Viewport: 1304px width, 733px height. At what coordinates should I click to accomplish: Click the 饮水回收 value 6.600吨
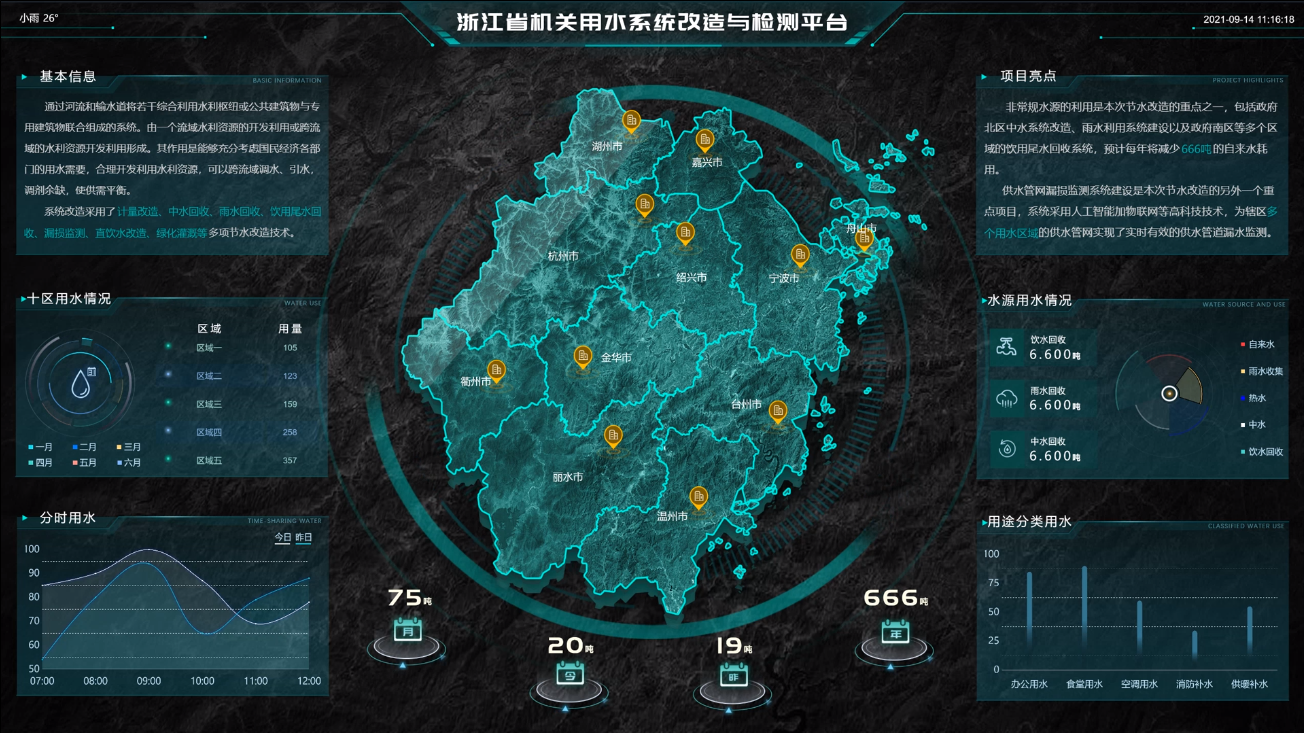pos(1055,355)
